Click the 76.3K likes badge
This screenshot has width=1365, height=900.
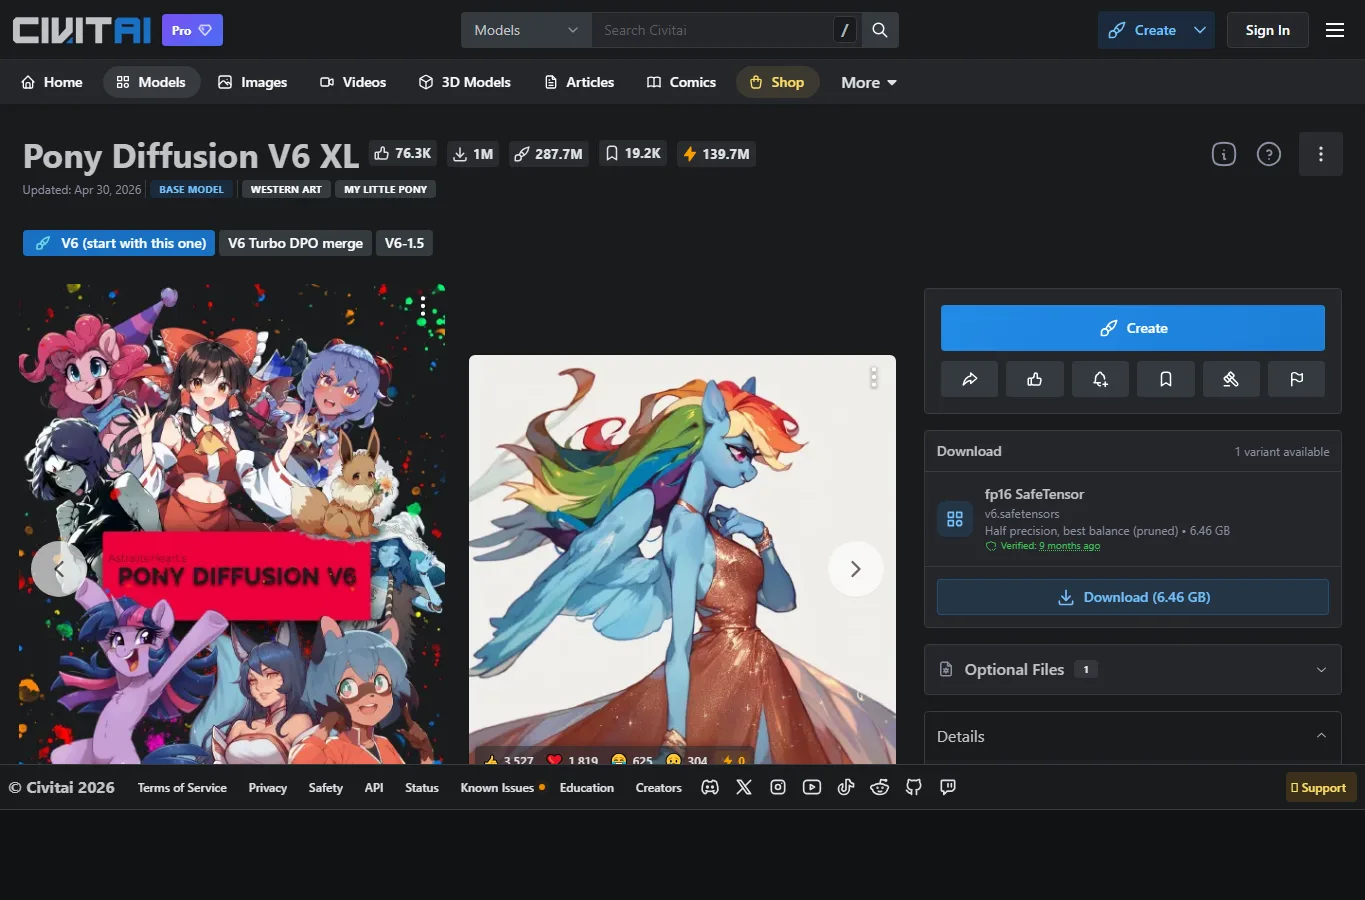[403, 153]
